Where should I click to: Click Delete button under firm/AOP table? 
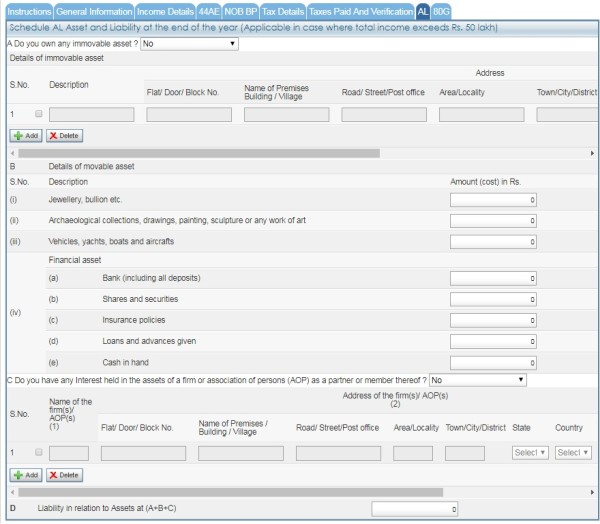click(64, 475)
